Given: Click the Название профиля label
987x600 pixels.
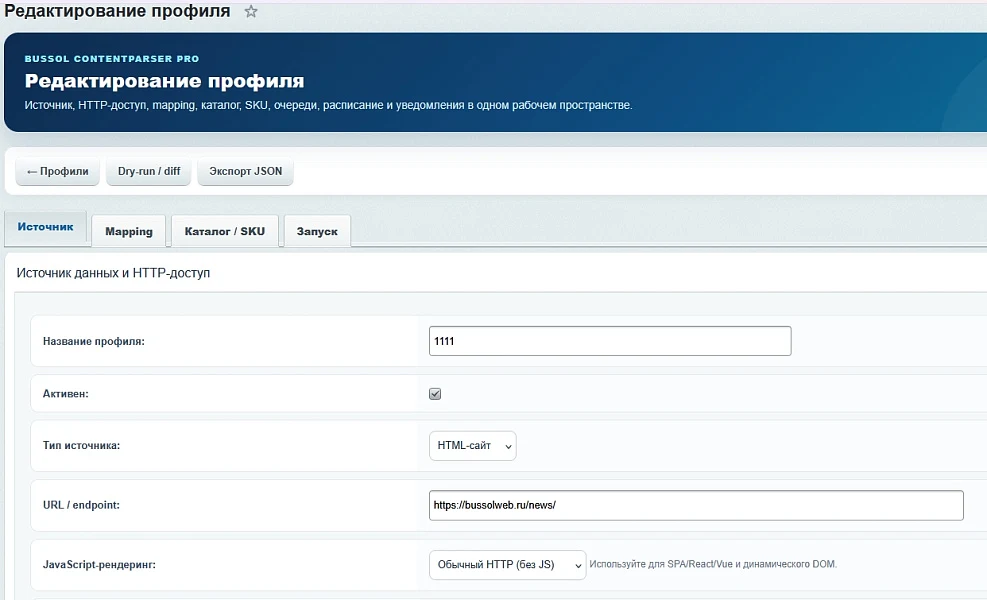Looking at the screenshot, I should (x=94, y=341).
